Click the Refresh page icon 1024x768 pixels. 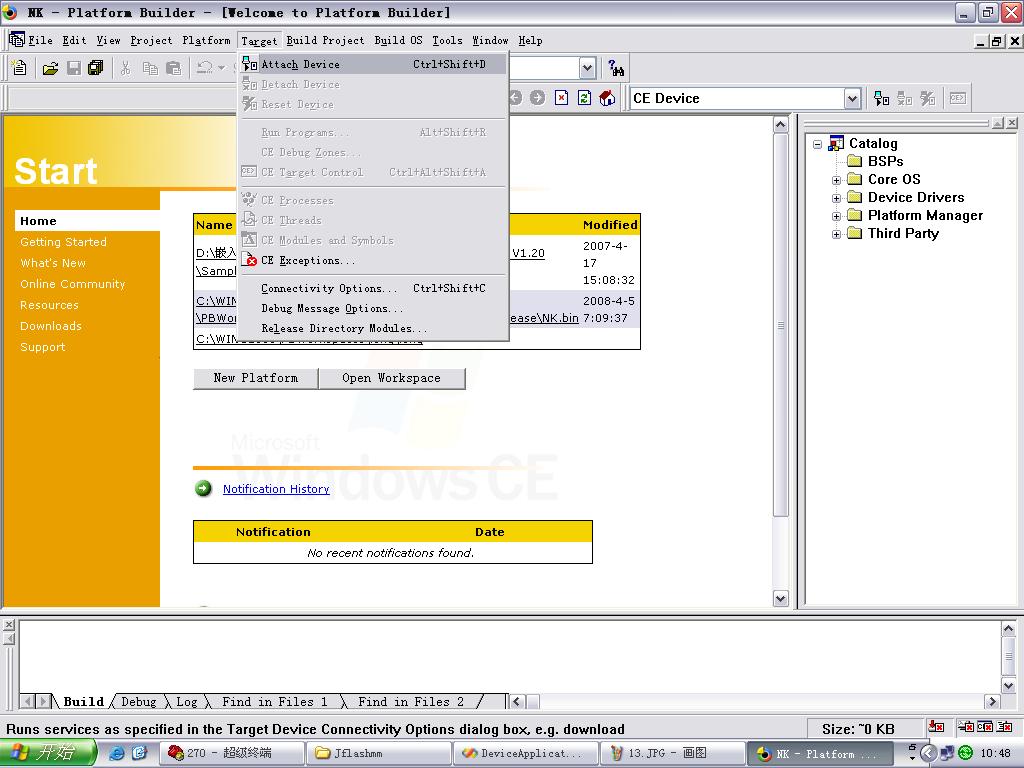click(584, 98)
